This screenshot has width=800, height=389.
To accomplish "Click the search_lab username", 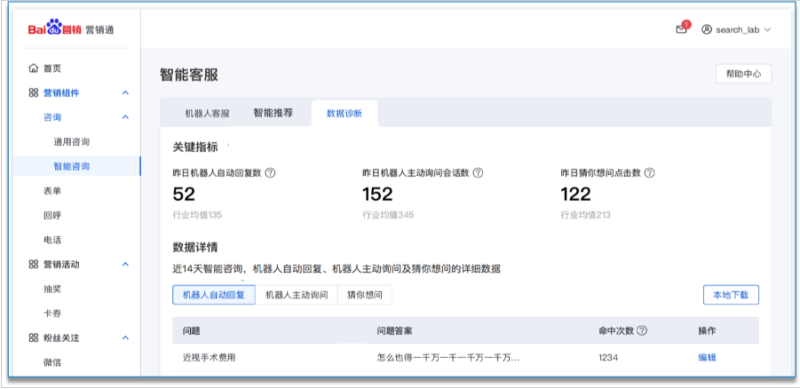I will click(737, 30).
